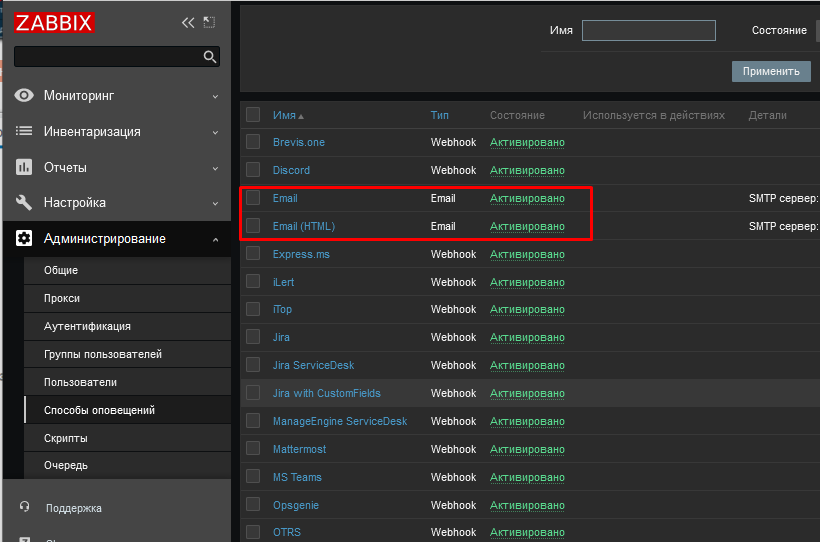The width and height of the screenshot is (820, 542).
Task: Collapse the Администрирование section chevron
Action: (x=215, y=239)
